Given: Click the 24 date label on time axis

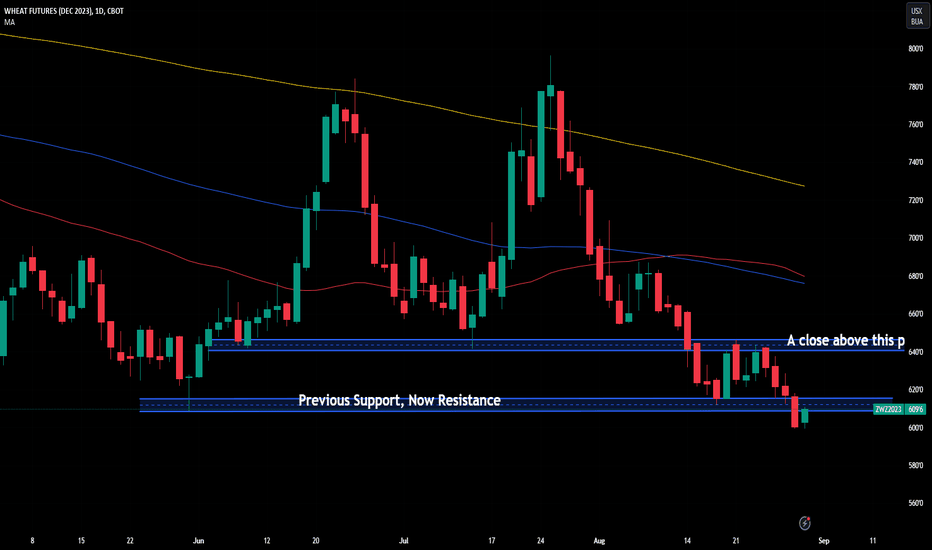Looking at the screenshot, I should [x=540, y=540].
